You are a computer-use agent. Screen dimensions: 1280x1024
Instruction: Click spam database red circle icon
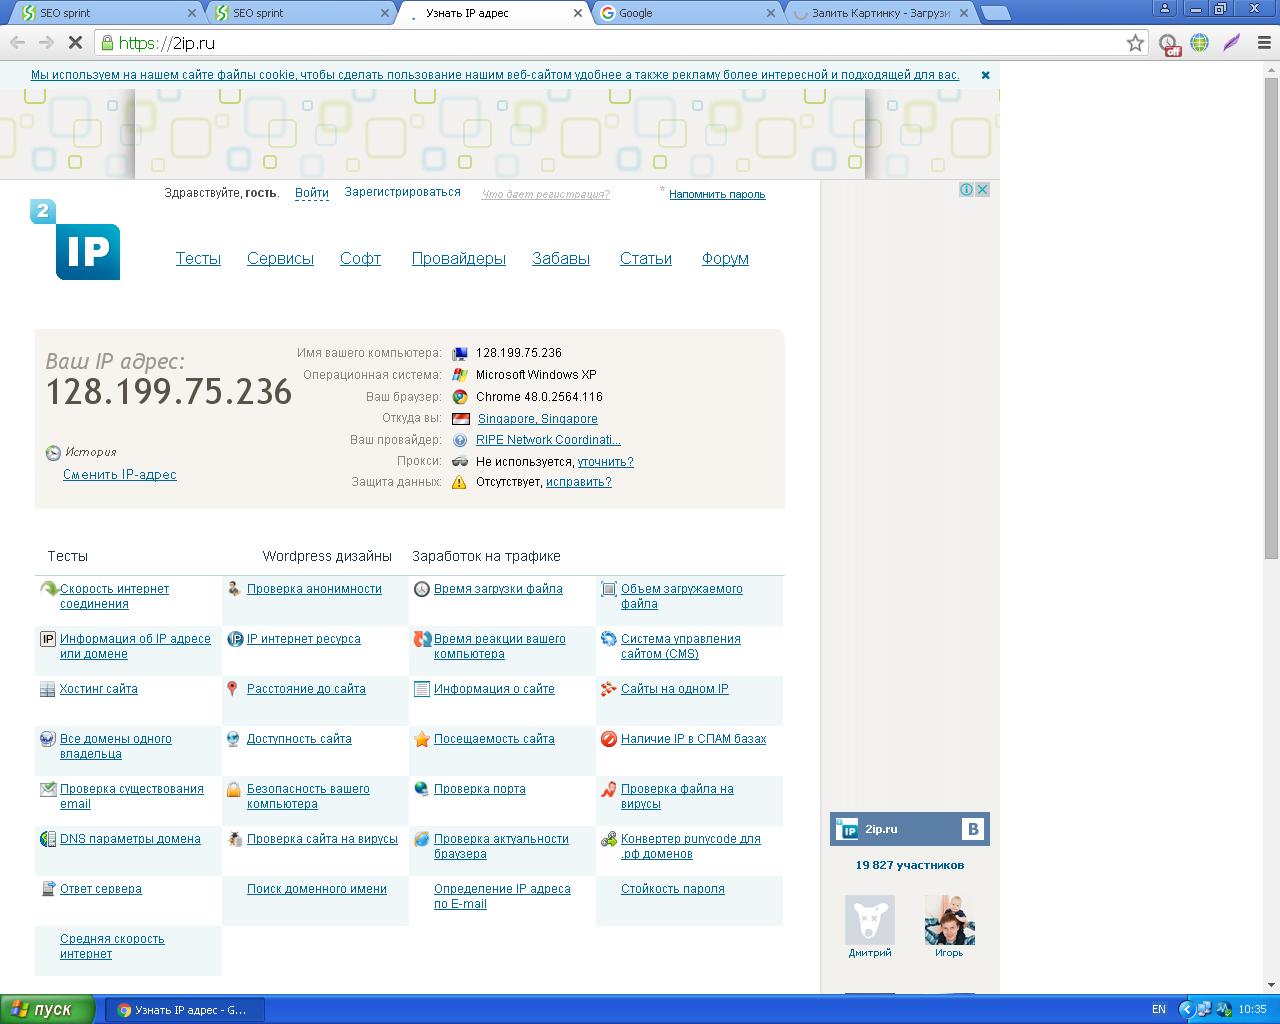pyautogui.click(x=609, y=739)
